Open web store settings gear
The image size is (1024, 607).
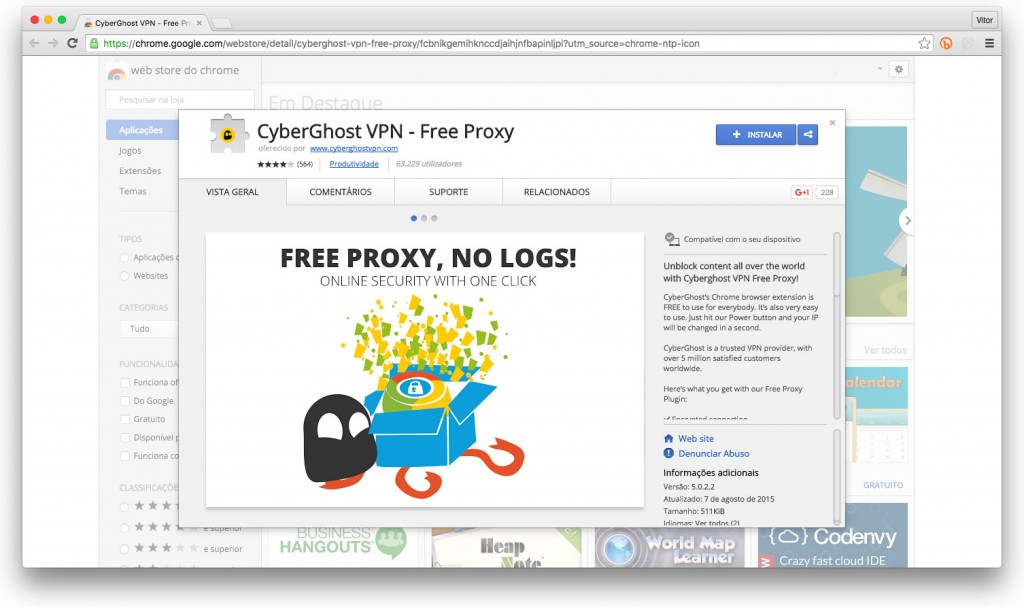[899, 69]
